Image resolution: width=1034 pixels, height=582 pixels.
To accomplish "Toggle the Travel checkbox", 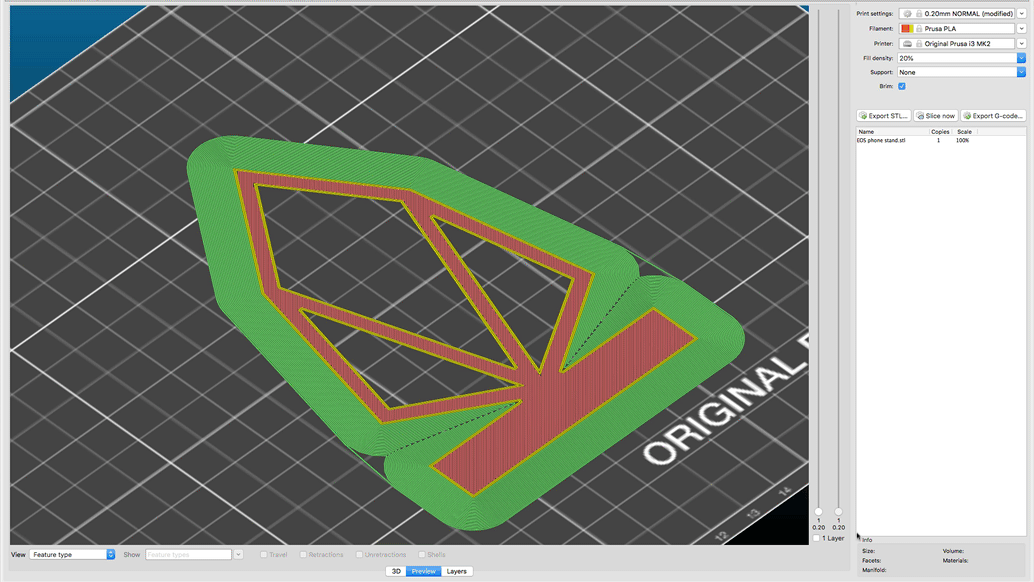I will (264, 554).
